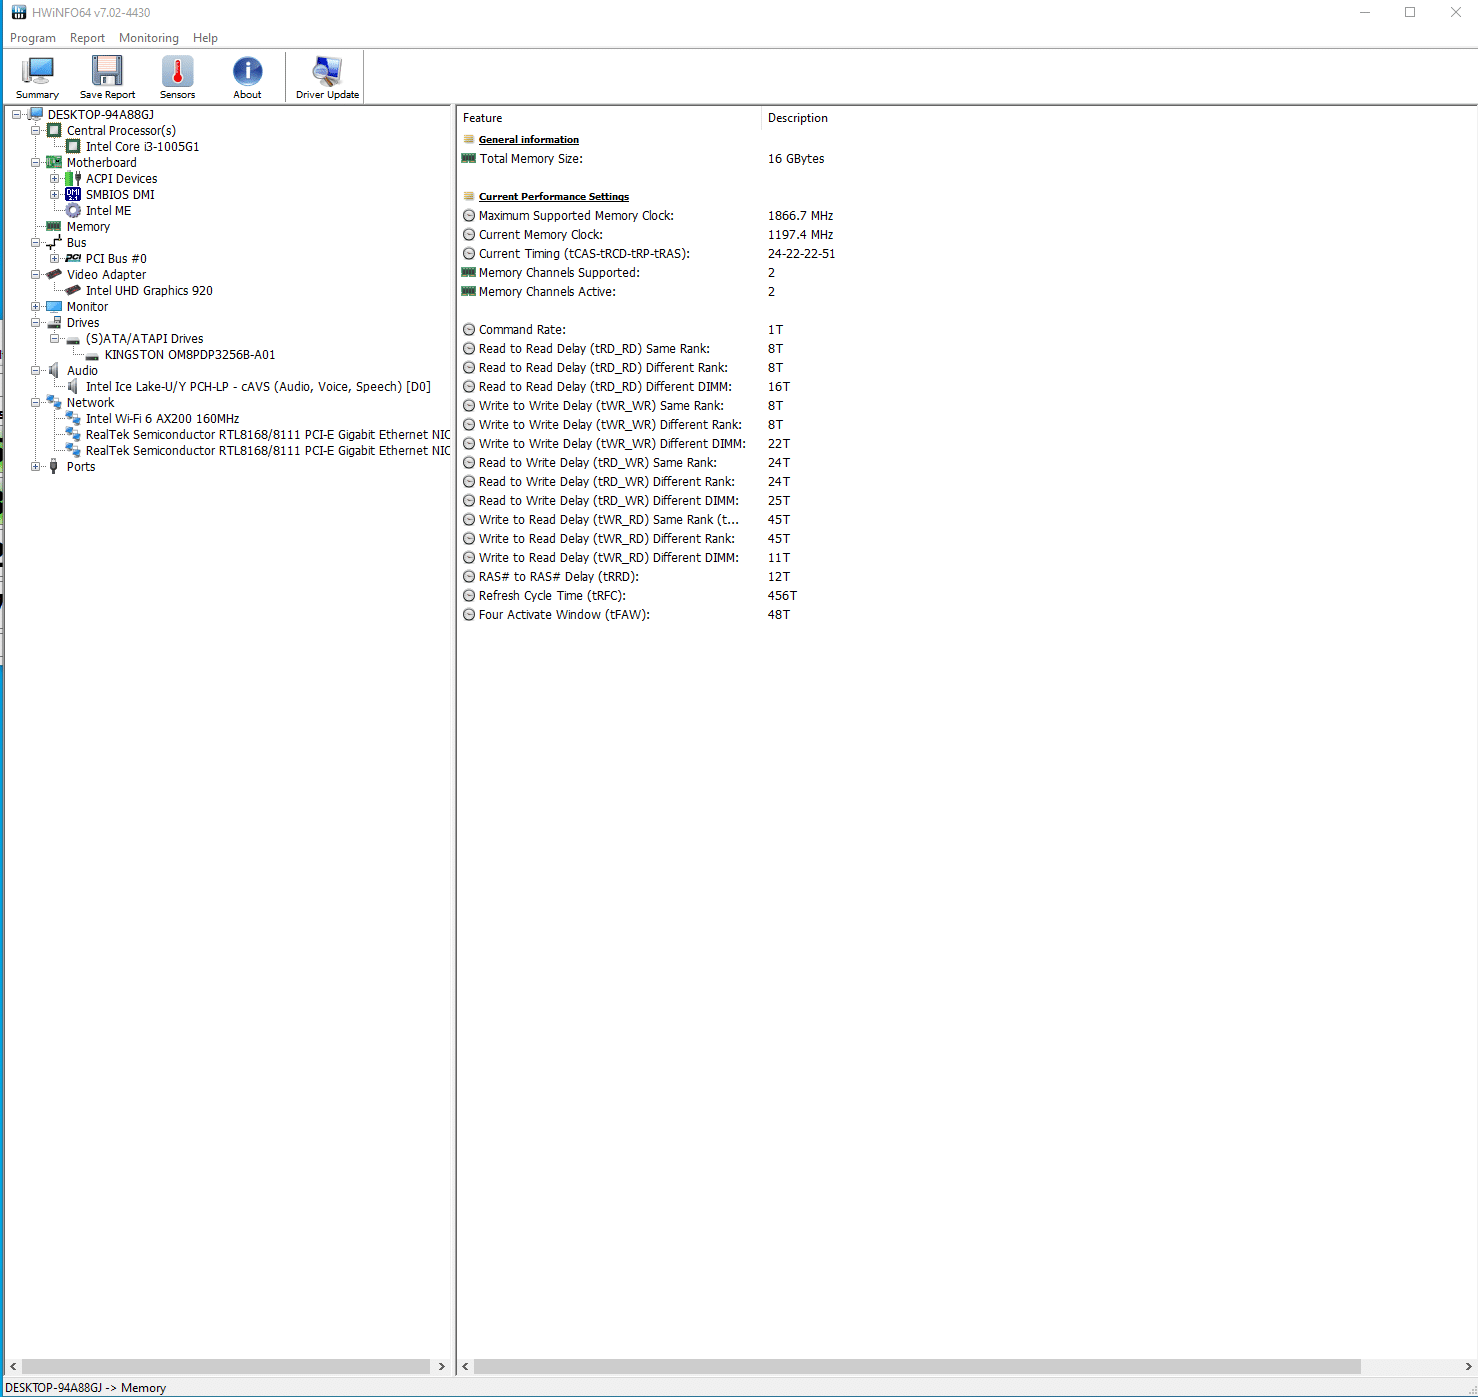
Task: Select the Audio speaker icon
Action: (54, 370)
